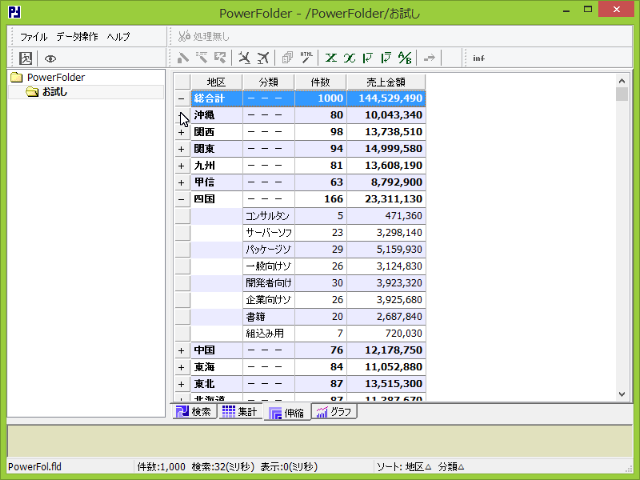Image resolution: width=640 pixels, height=480 pixels.
Task: Open the ヘルプ menu
Action: coord(118,37)
